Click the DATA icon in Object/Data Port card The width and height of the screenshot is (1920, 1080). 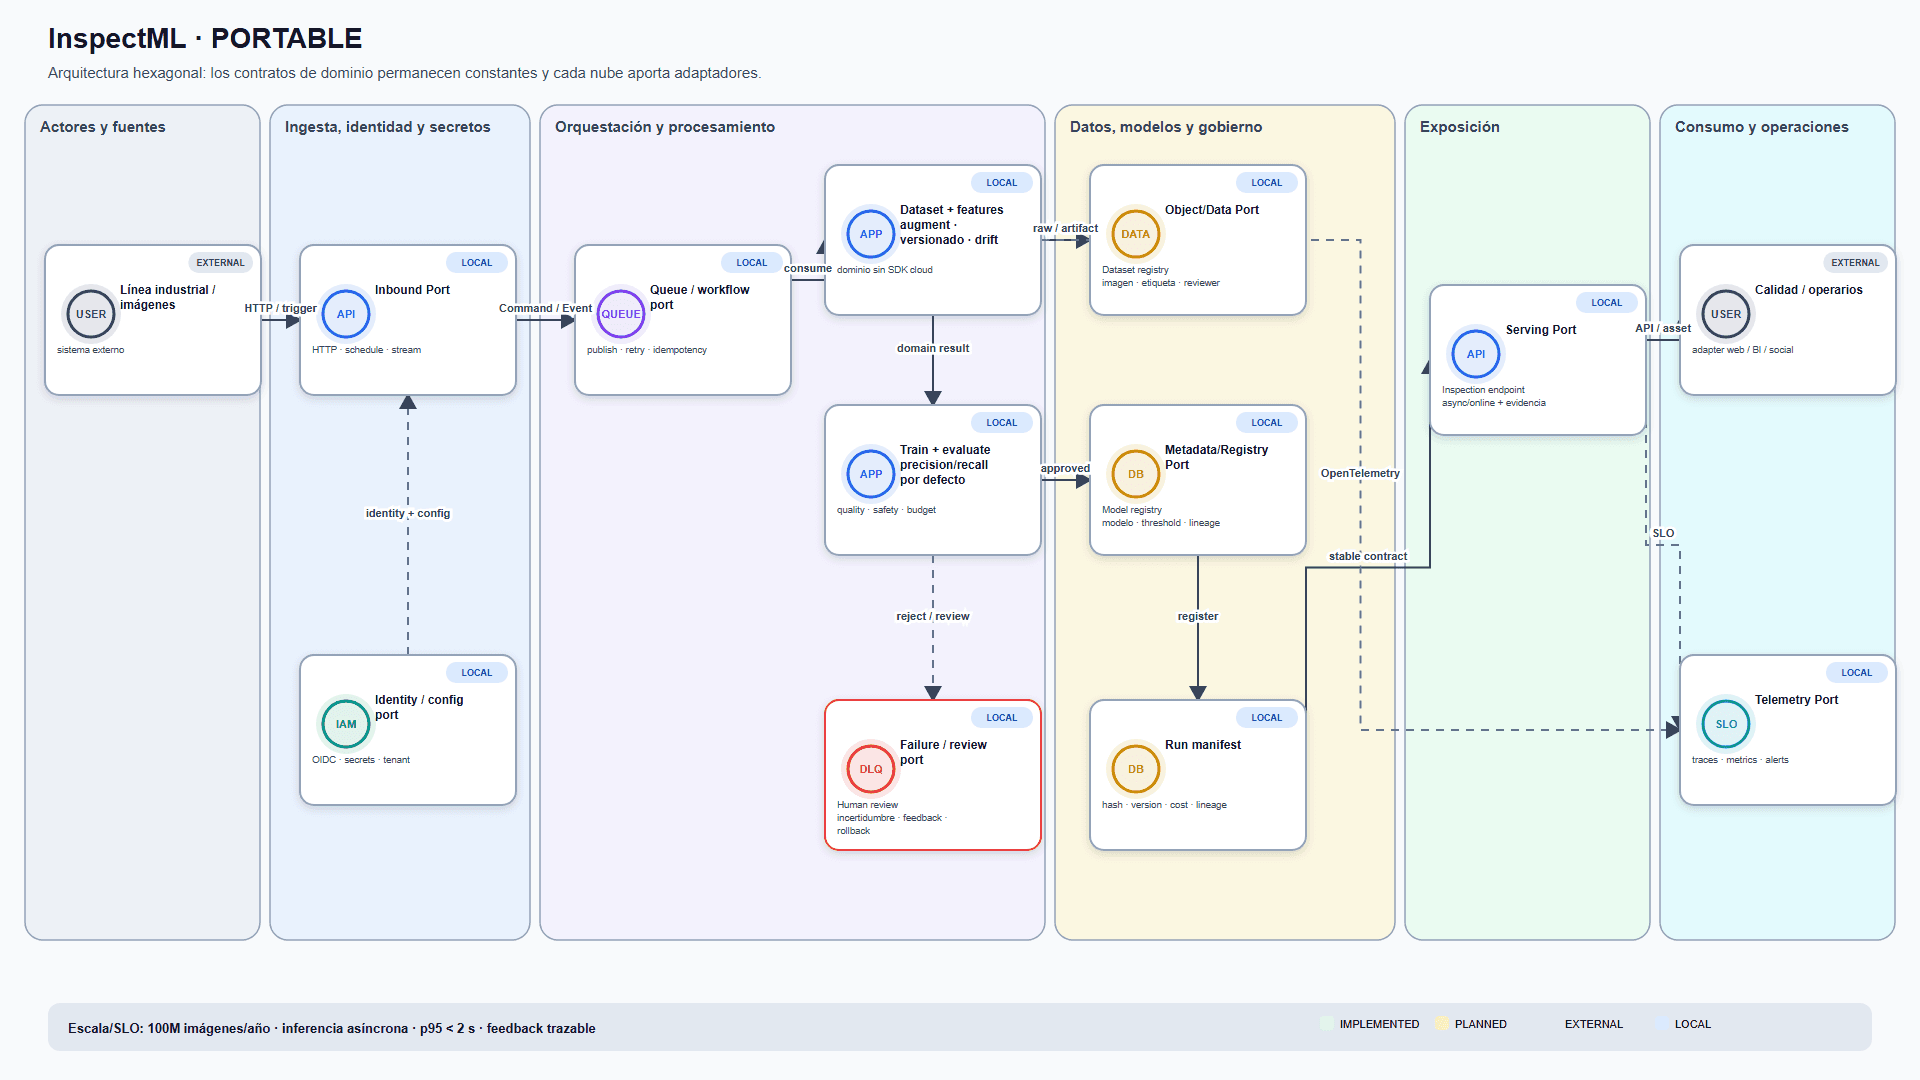click(x=1136, y=234)
